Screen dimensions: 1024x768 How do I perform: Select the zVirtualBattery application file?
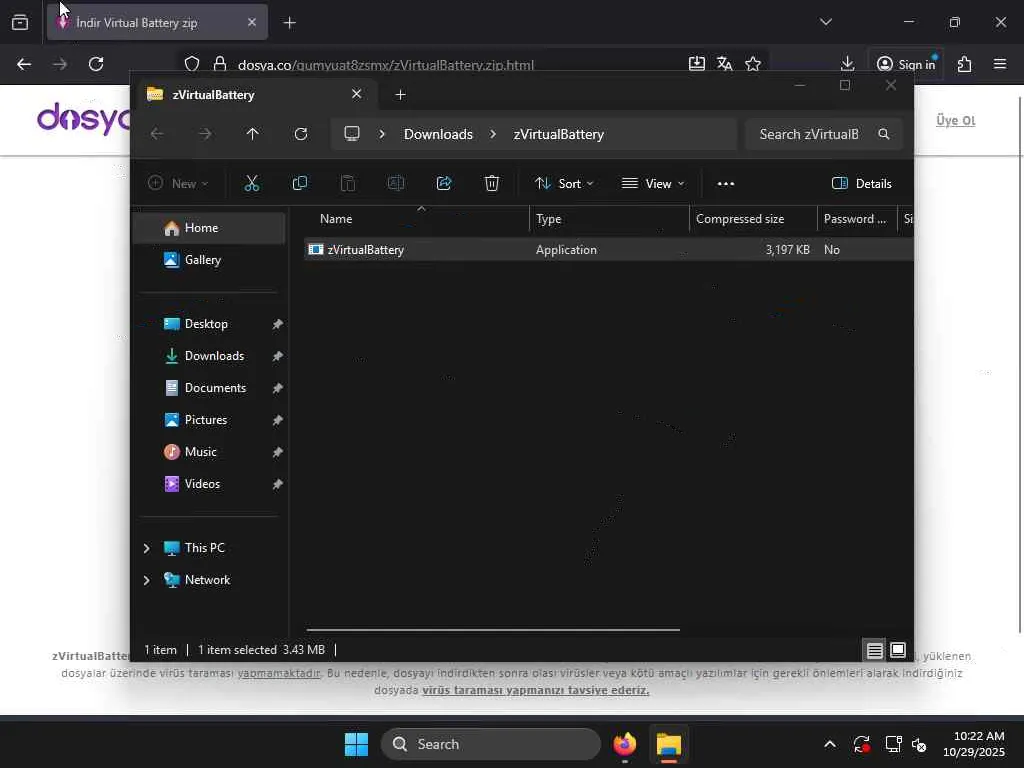[x=609, y=249]
